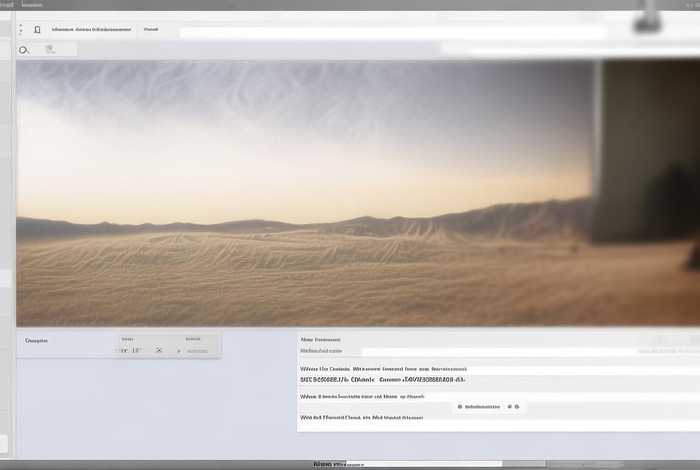Screen dimensions: 700x470
Task: Select the last radio dot in the details panel
Action: coord(519,407)
